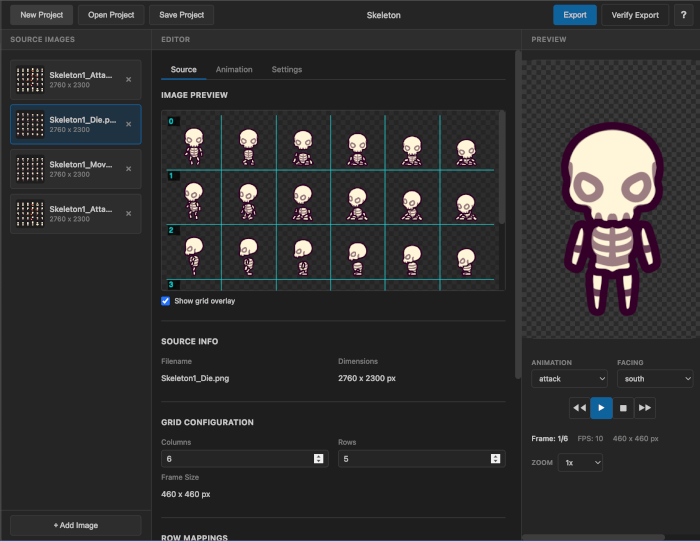700x541 pixels.
Task: Click the filename text Skeleton1_Die.png
Action: 195,378
